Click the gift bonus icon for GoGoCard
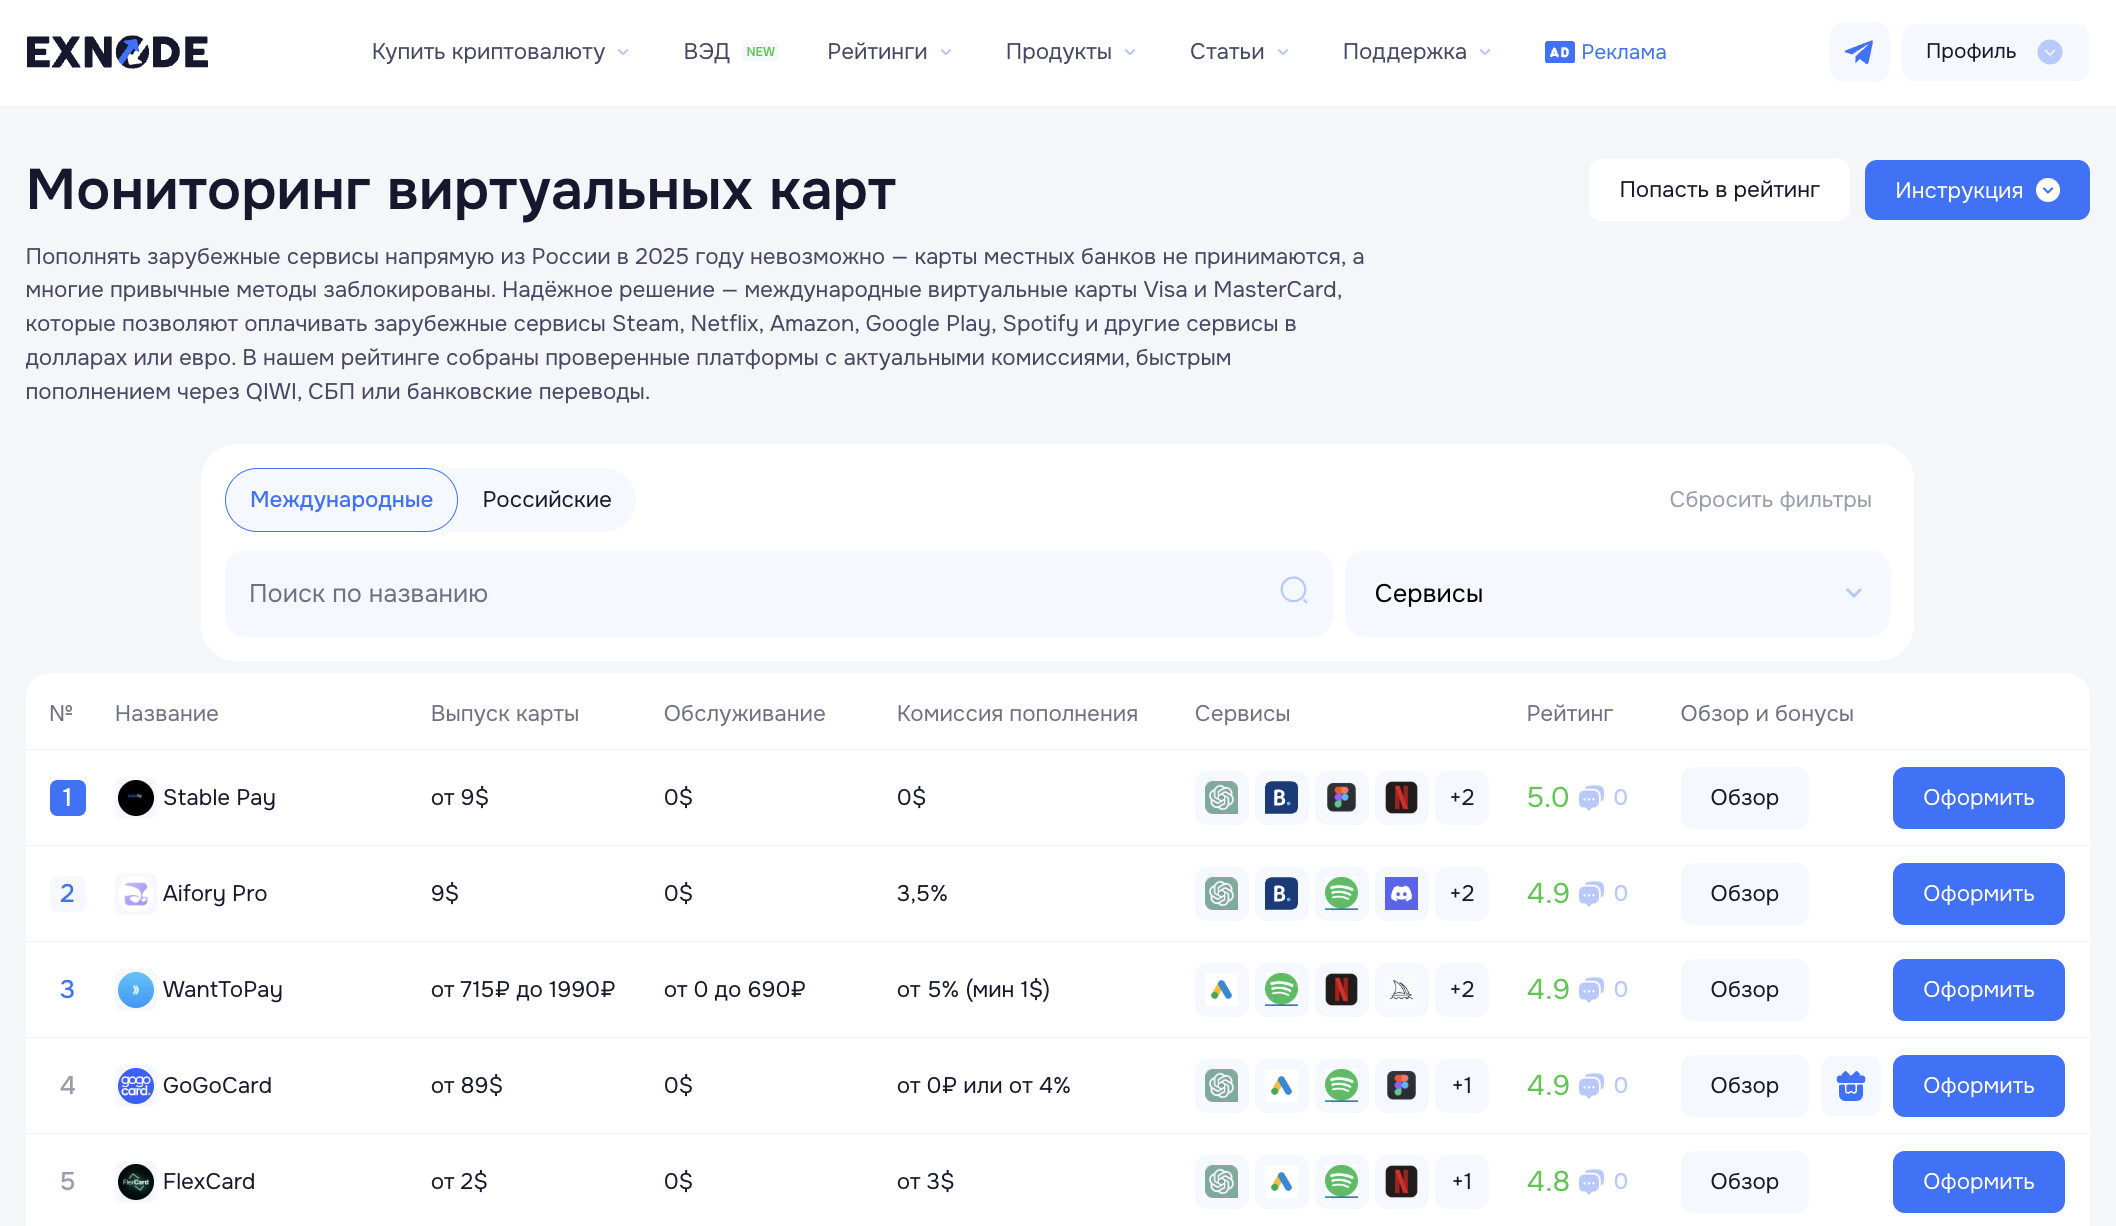Viewport: 2116px width, 1226px height. (1850, 1085)
